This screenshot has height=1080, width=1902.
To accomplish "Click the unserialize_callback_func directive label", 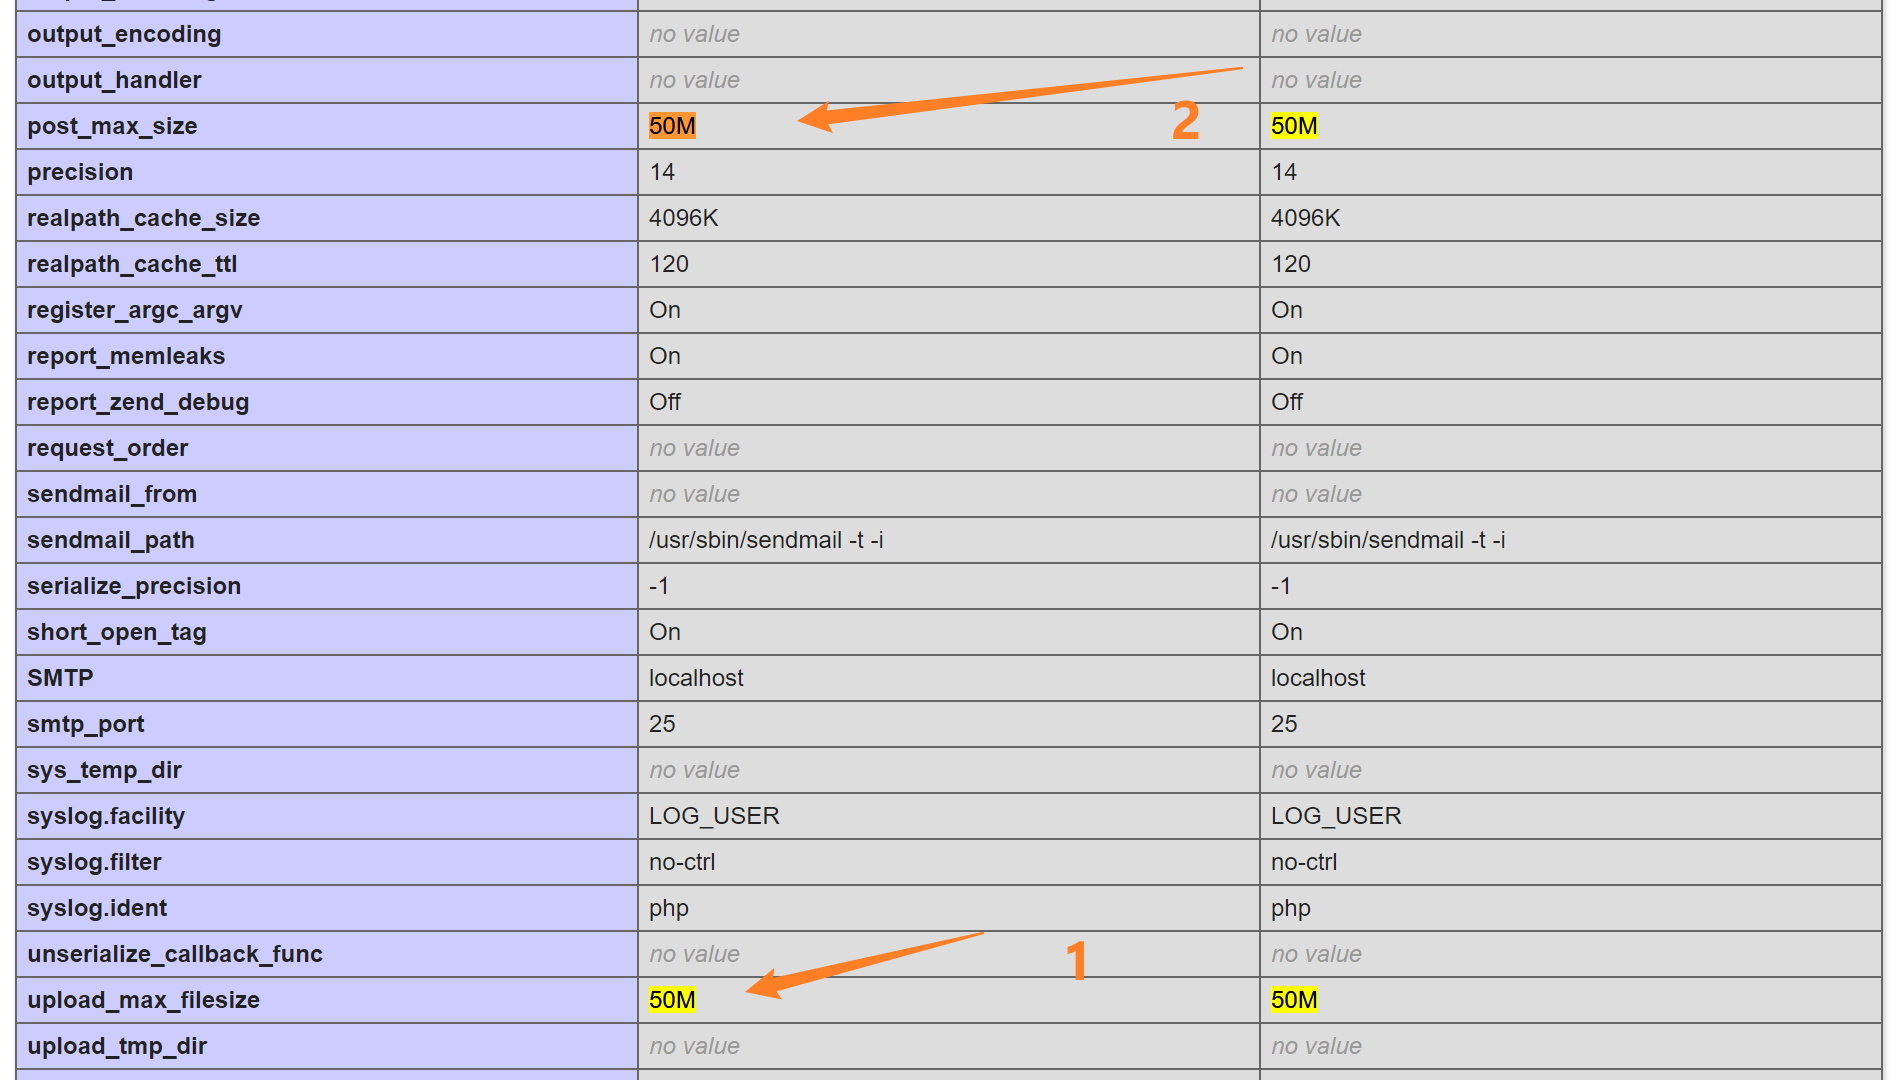I will pyautogui.click(x=175, y=954).
